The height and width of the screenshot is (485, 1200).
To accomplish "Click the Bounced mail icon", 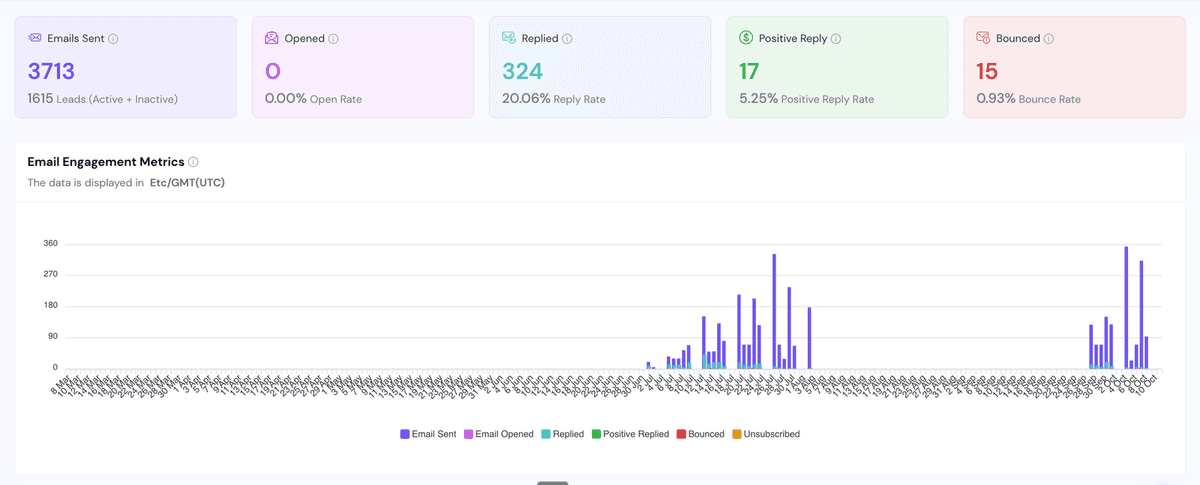I will click(x=983, y=38).
